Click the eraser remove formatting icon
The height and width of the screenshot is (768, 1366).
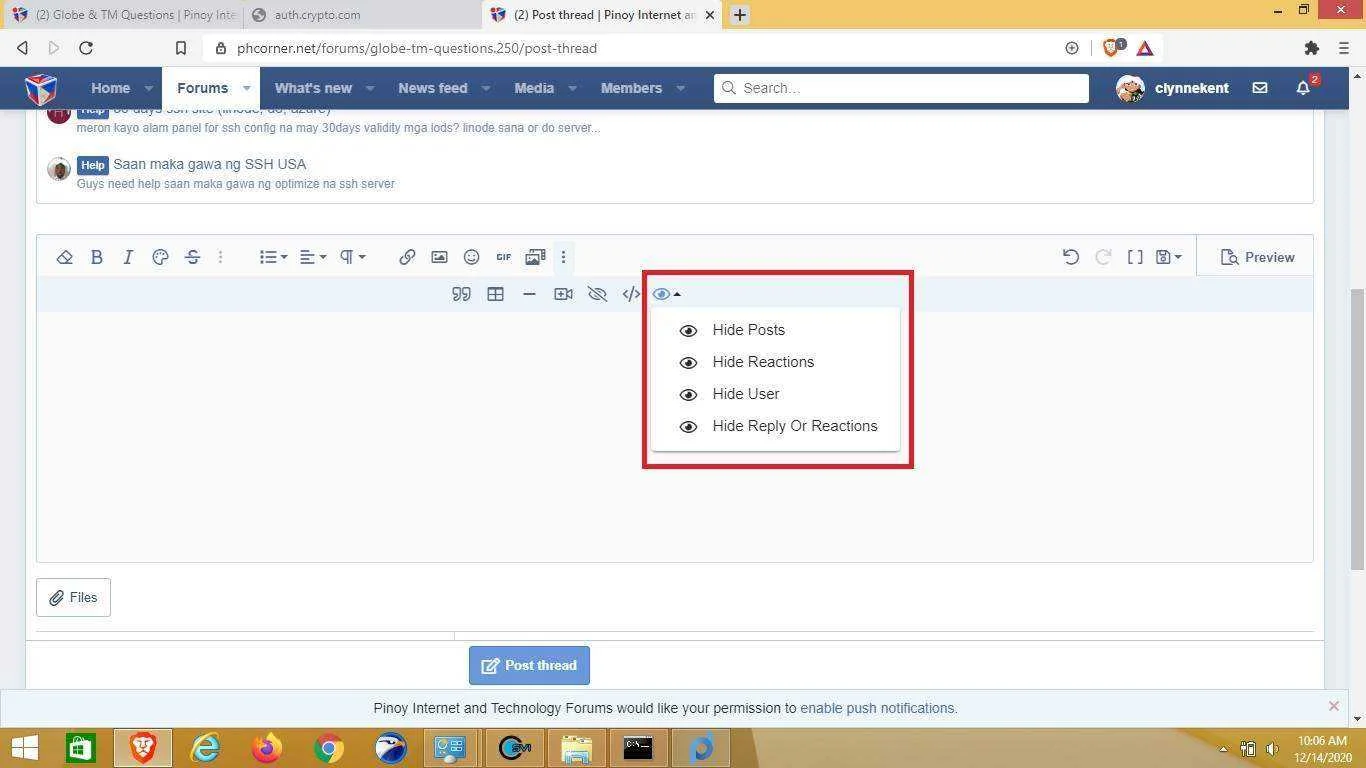tap(65, 257)
